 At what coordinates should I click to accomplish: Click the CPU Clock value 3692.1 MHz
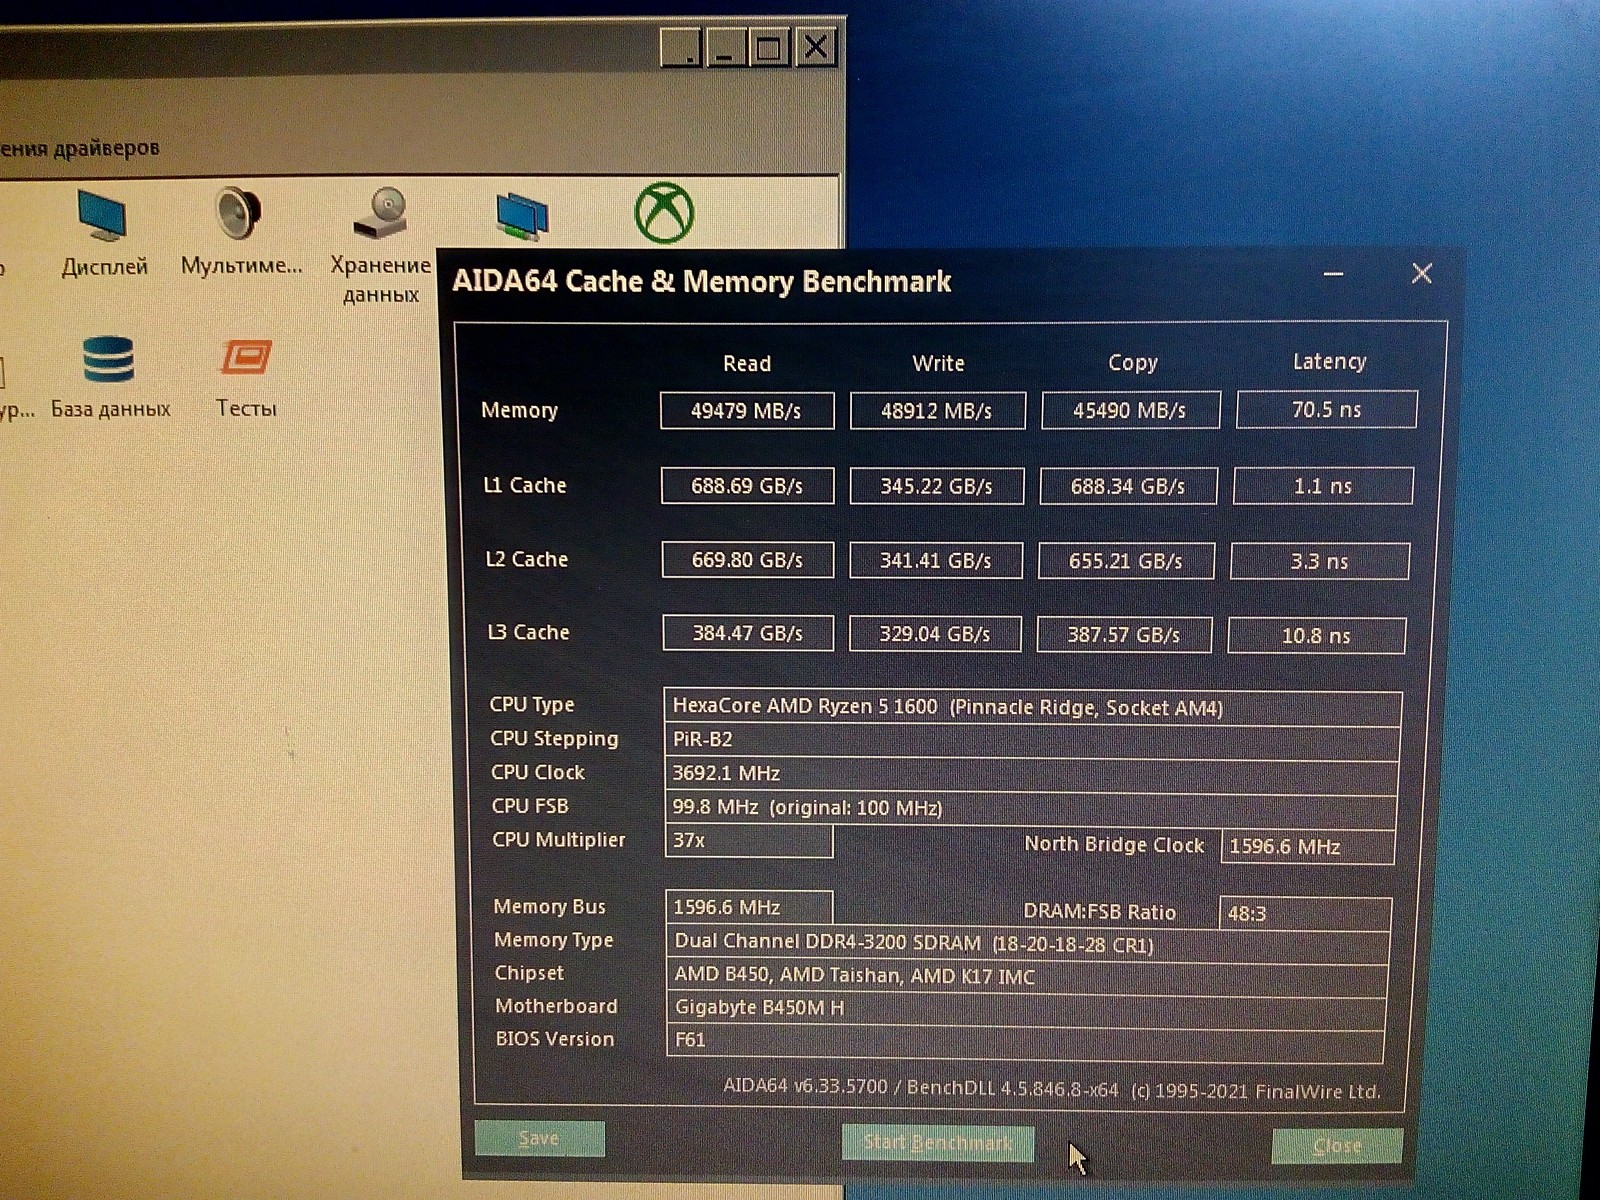click(x=1031, y=774)
